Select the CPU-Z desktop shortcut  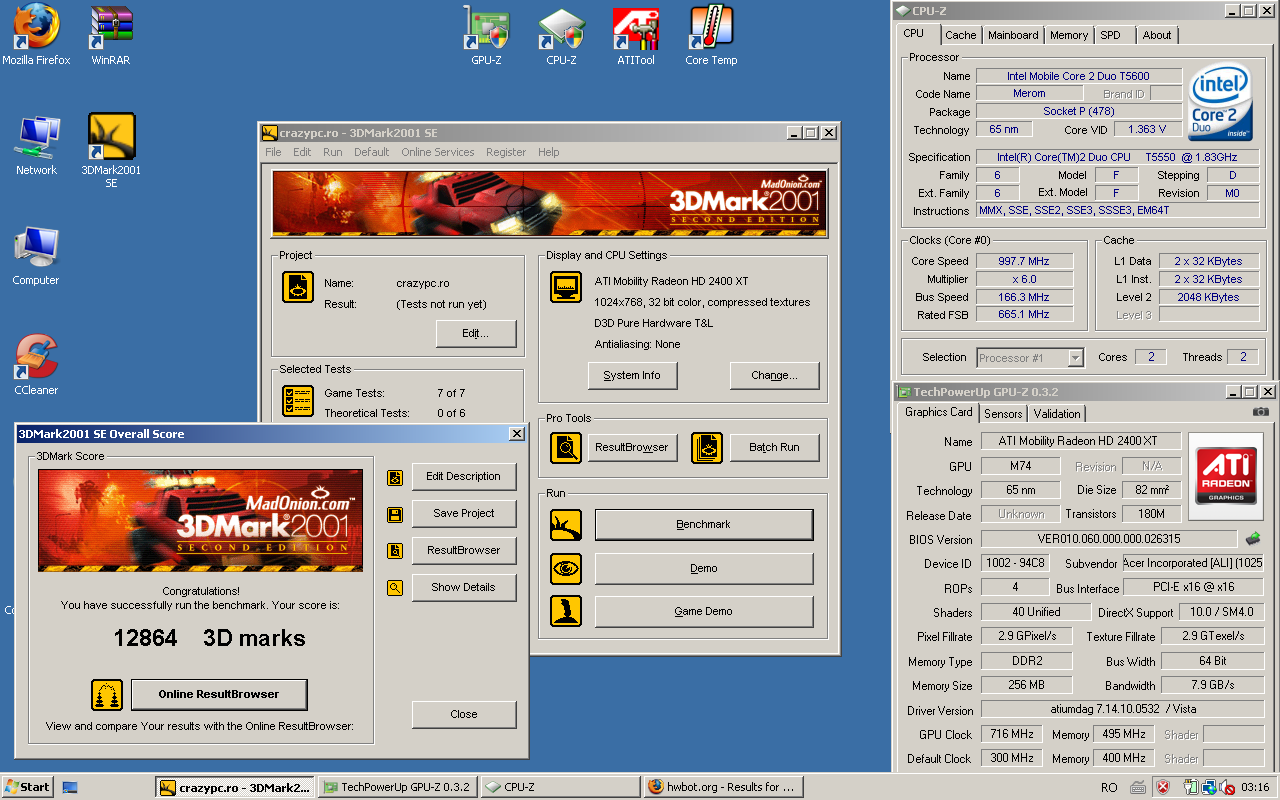pos(561,35)
